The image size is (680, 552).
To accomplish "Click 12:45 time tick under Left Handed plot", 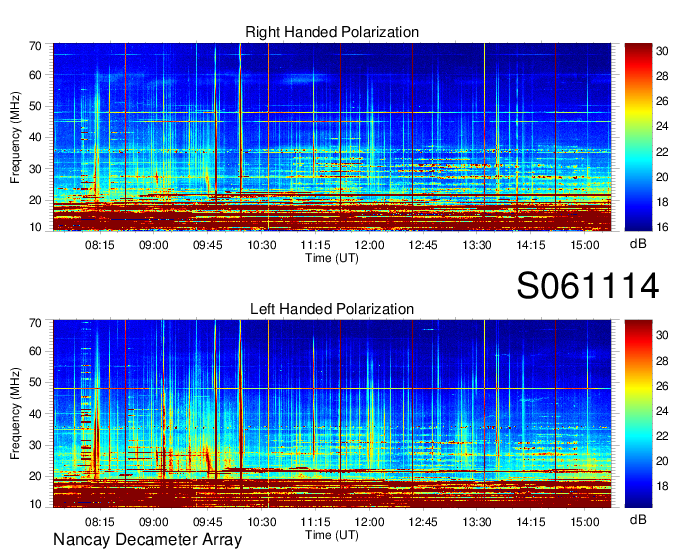I will (423, 522).
